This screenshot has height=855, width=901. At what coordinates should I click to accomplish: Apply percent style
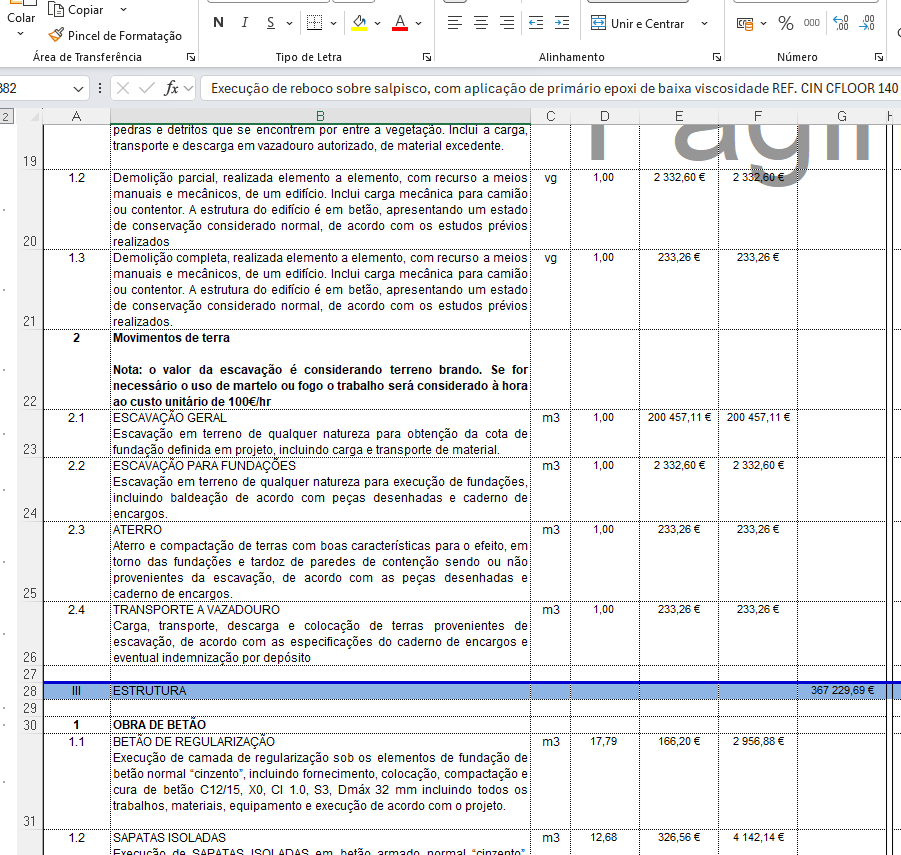[x=786, y=23]
